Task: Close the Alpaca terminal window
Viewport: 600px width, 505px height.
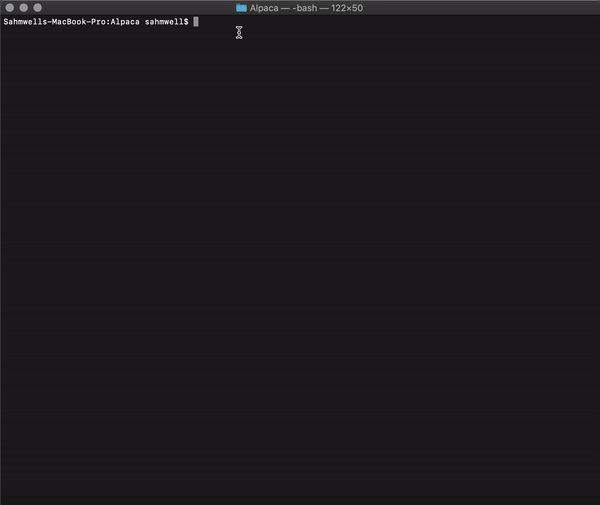Action: point(10,8)
